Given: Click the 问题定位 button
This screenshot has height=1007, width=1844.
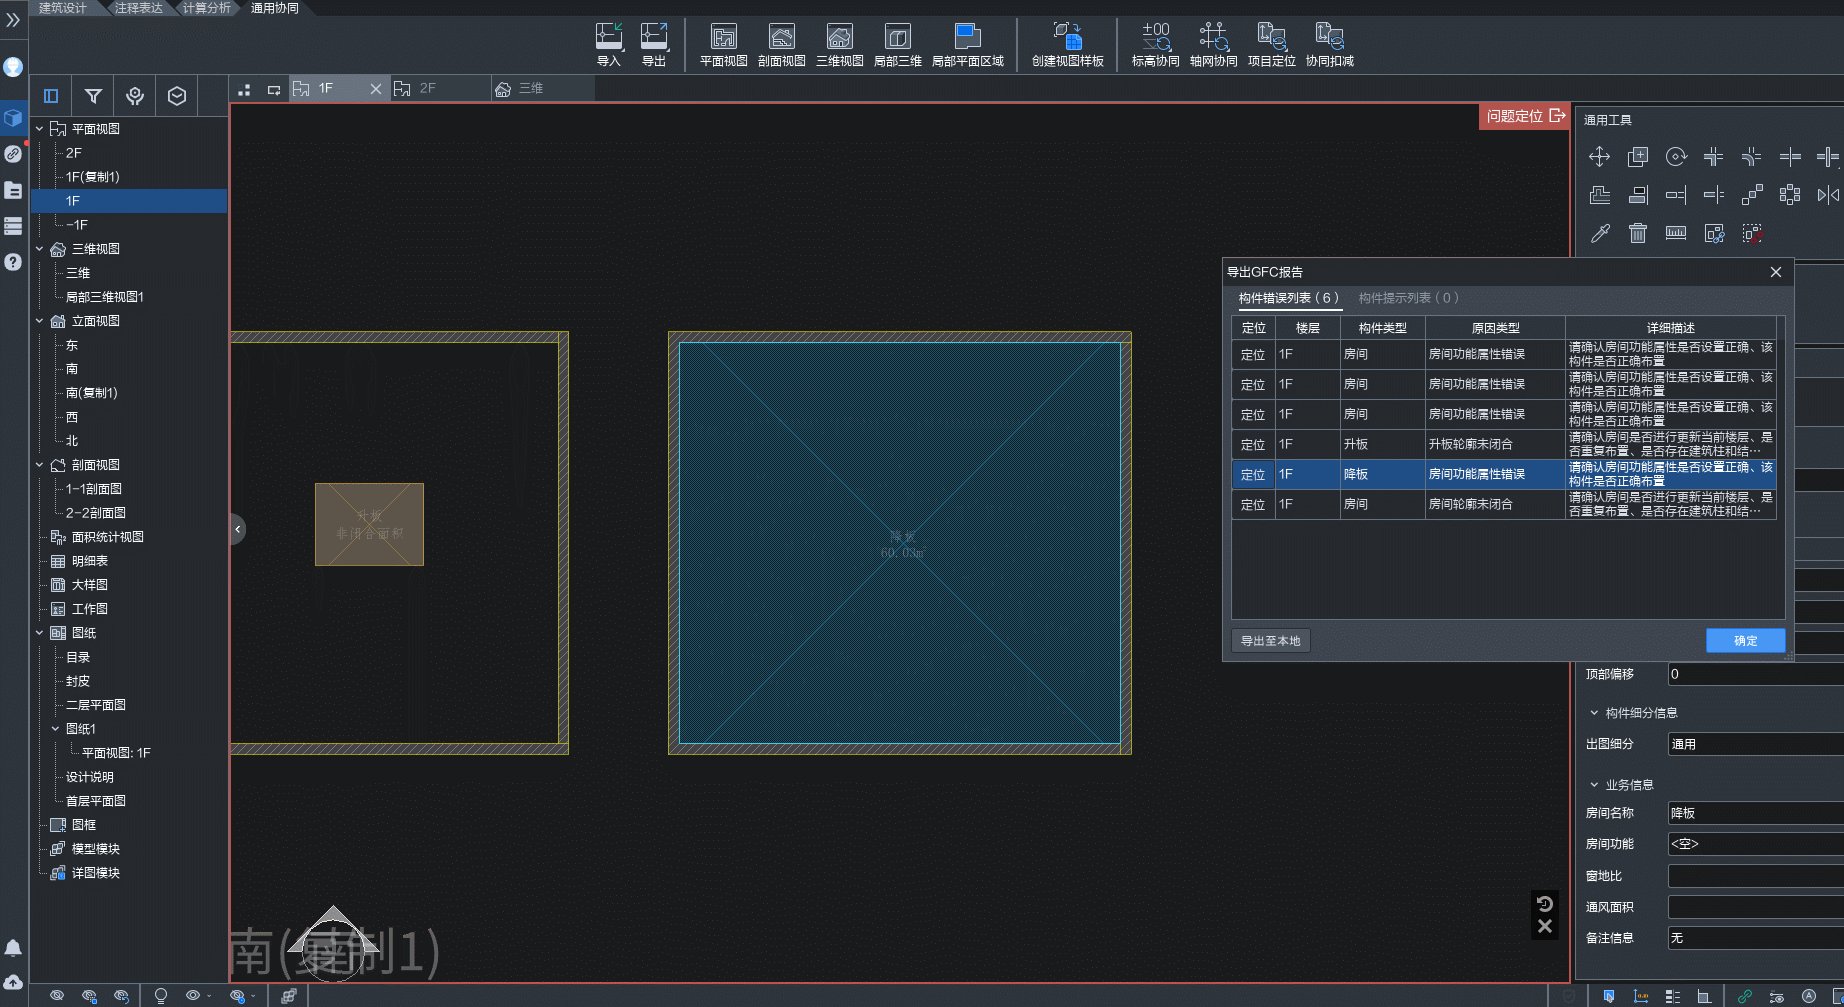Looking at the screenshot, I should click(1525, 116).
